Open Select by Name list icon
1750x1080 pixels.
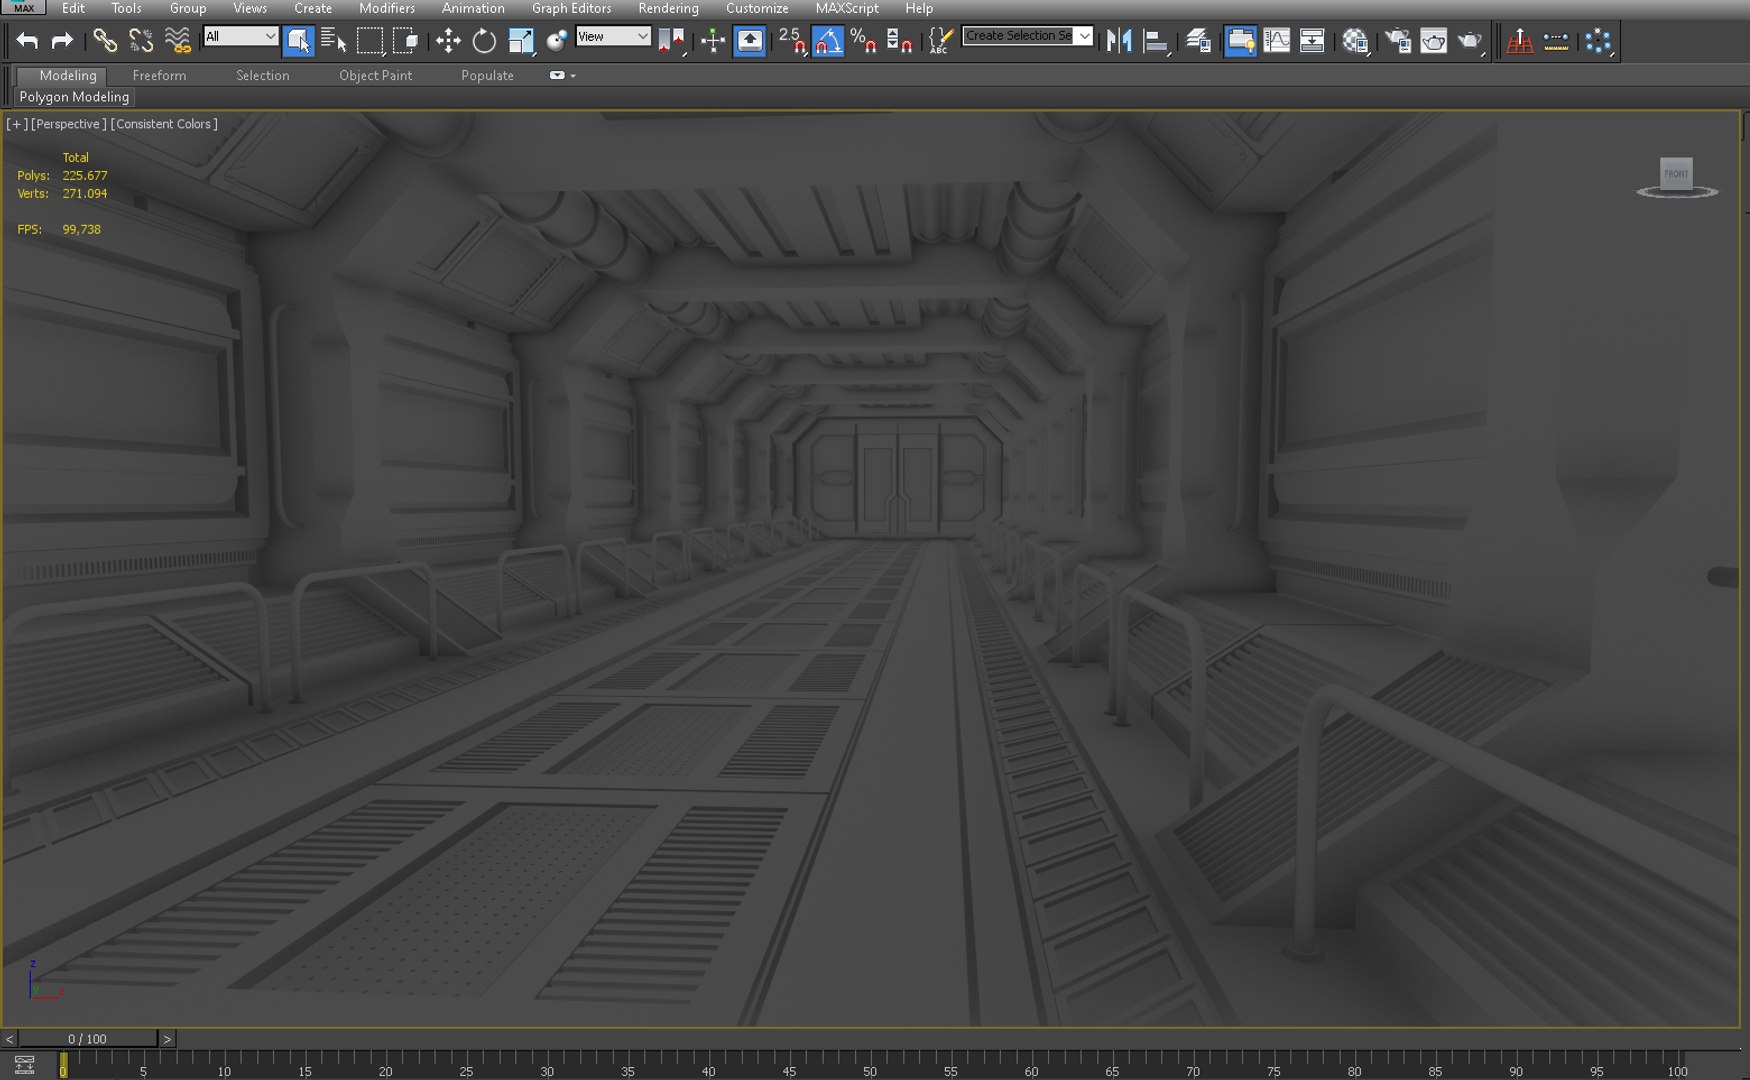pyautogui.click(x=333, y=41)
